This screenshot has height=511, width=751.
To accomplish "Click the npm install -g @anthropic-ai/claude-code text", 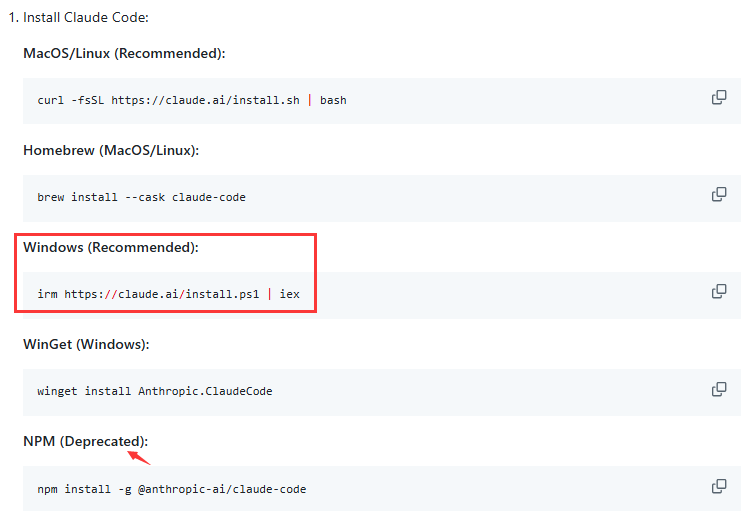I will pos(172,489).
